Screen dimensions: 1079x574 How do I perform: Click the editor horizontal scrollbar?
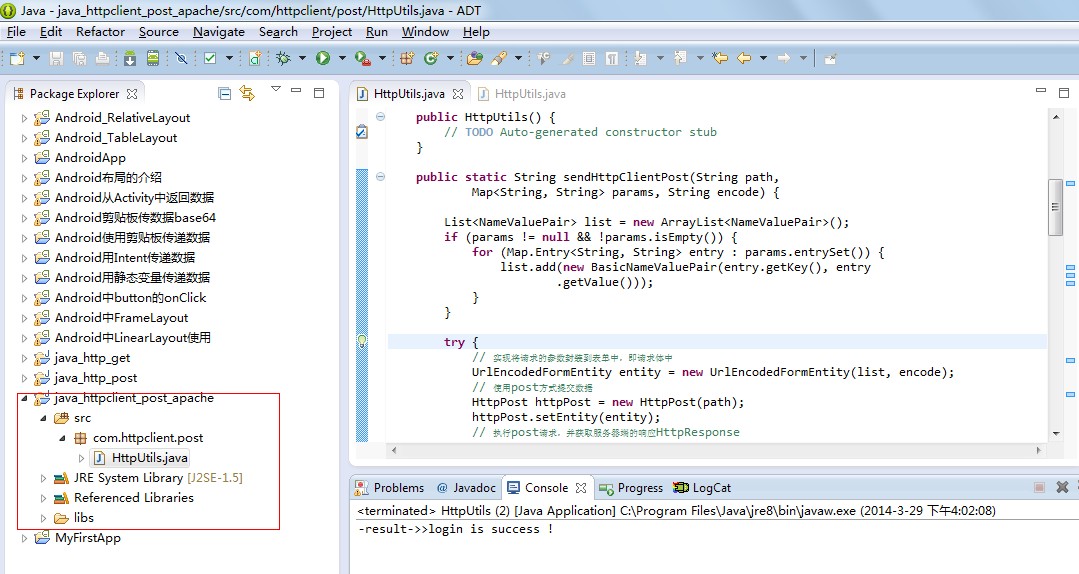pos(716,449)
